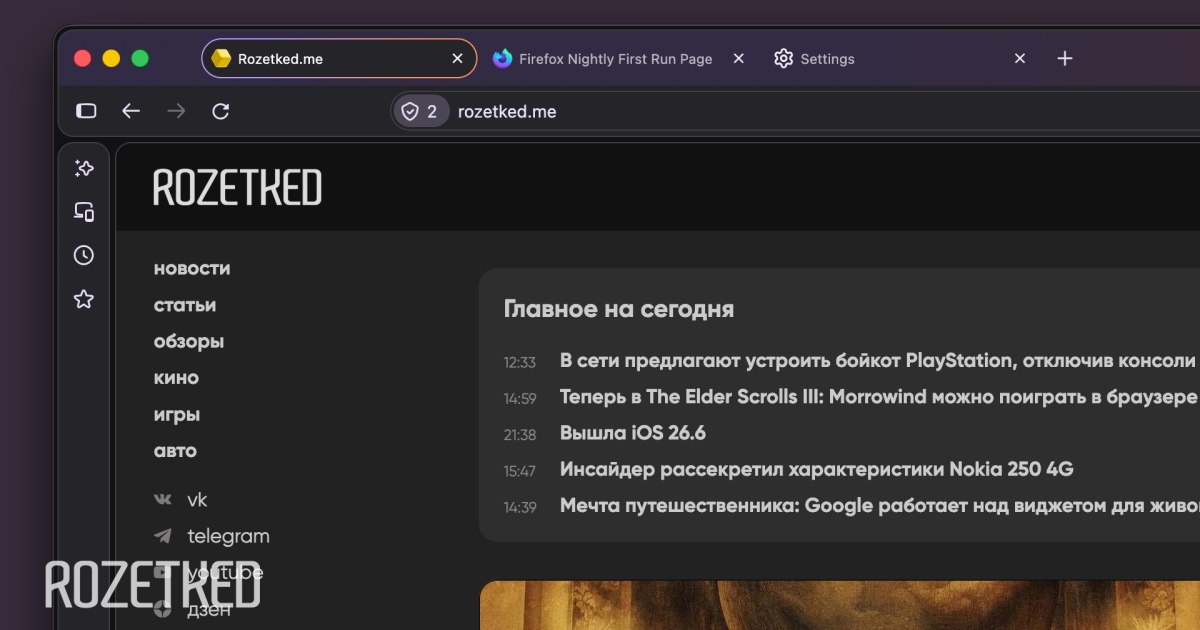Click the telegram paper plane icon
The image size is (1200, 630).
point(162,536)
